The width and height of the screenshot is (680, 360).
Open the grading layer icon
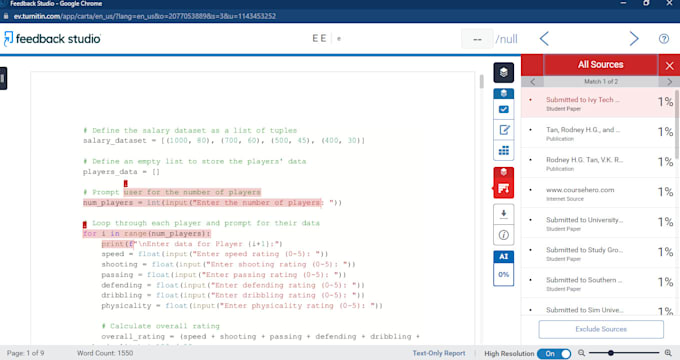tap(503, 94)
